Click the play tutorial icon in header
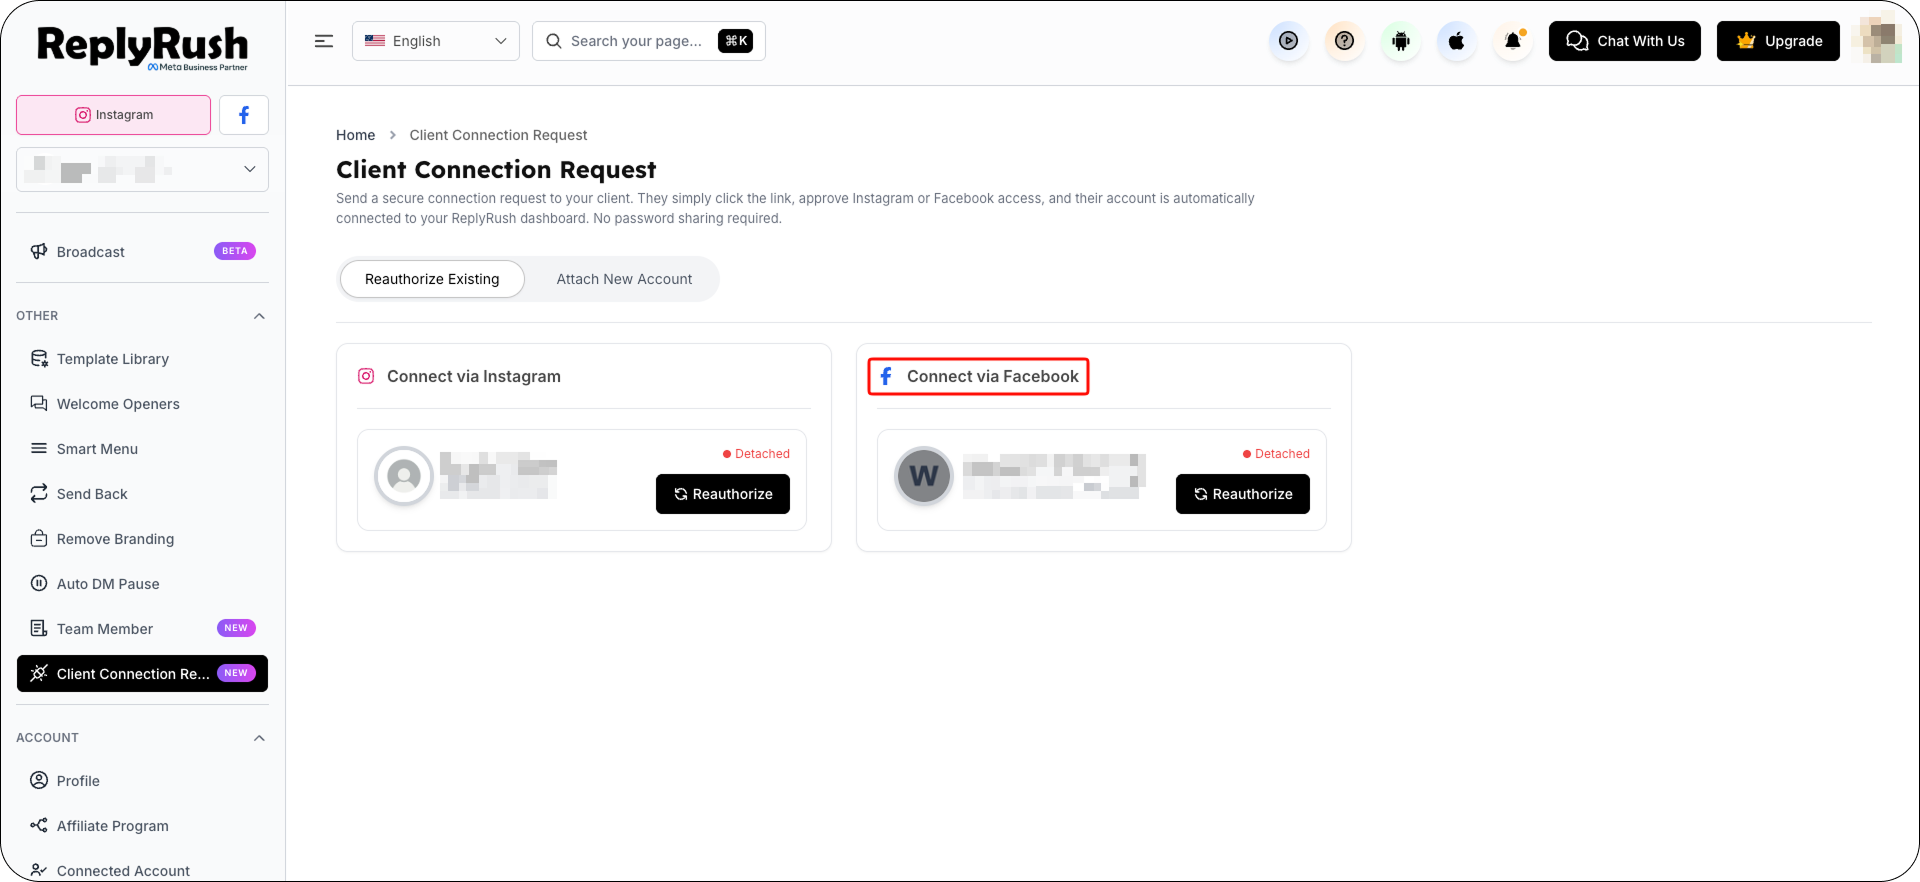1920x882 pixels. [1289, 41]
